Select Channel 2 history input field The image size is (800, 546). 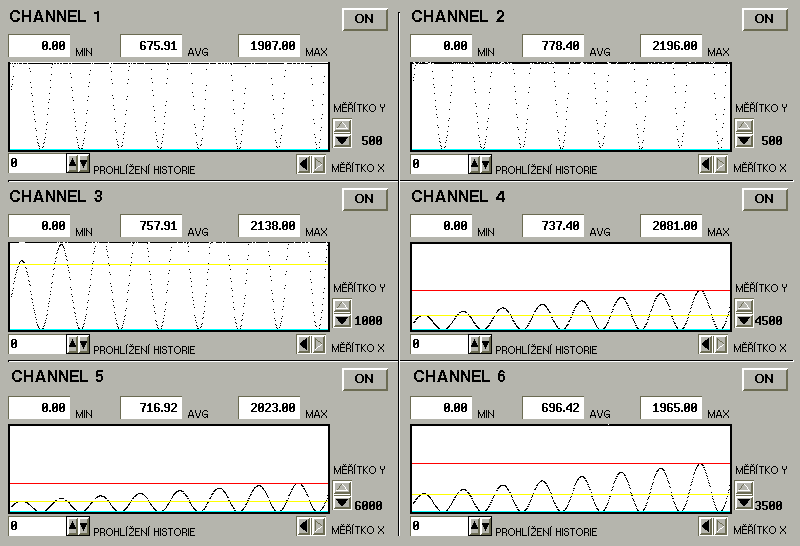pos(438,164)
